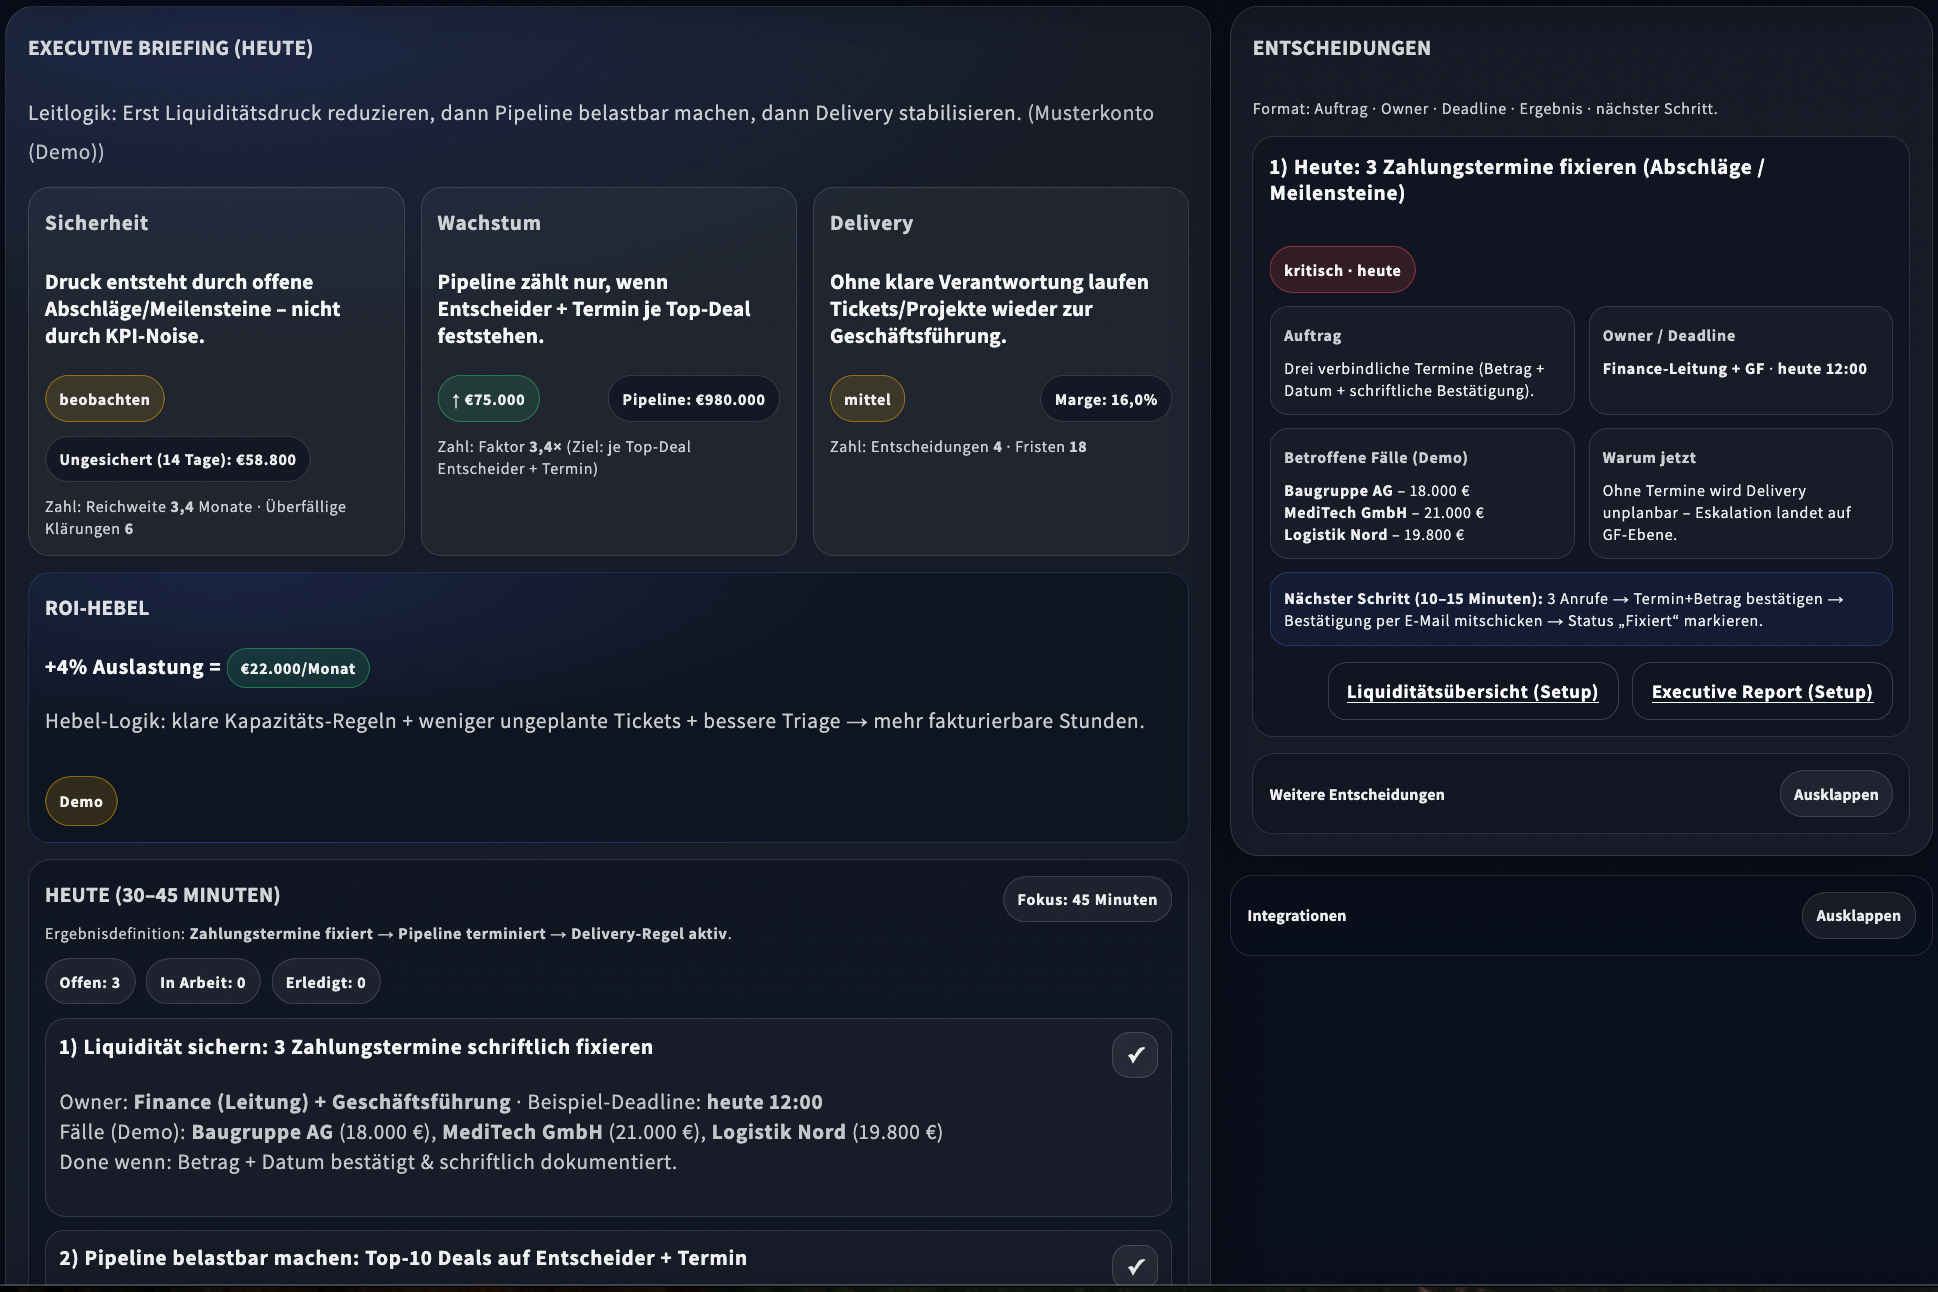Select the "Erledigt: 0" filter

325,981
